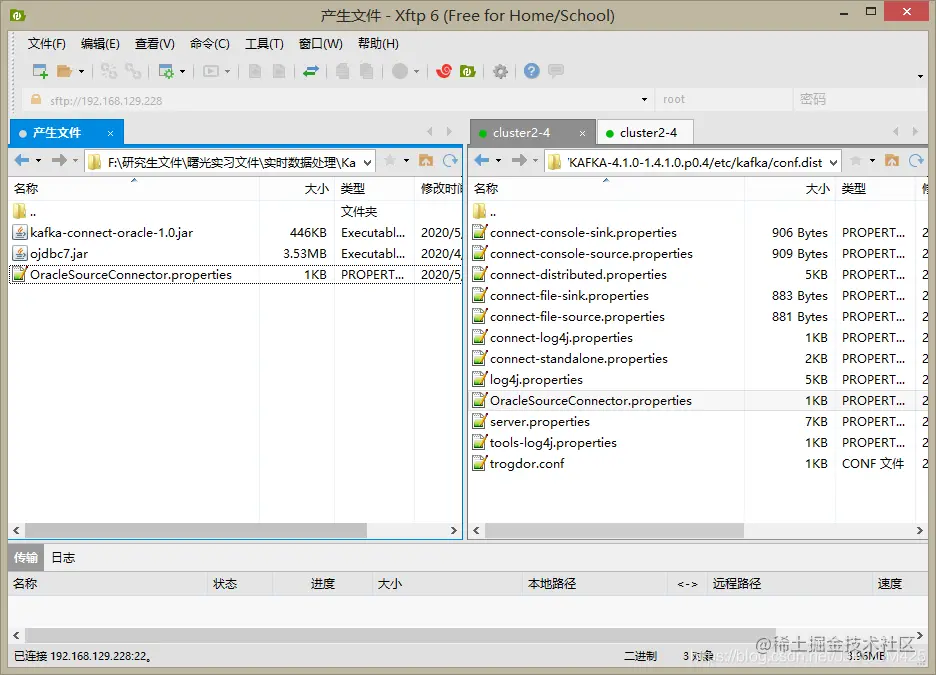Viewport: 936px width, 675px height.
Task: Open the parent folder in remote pane
Action: 484,211
